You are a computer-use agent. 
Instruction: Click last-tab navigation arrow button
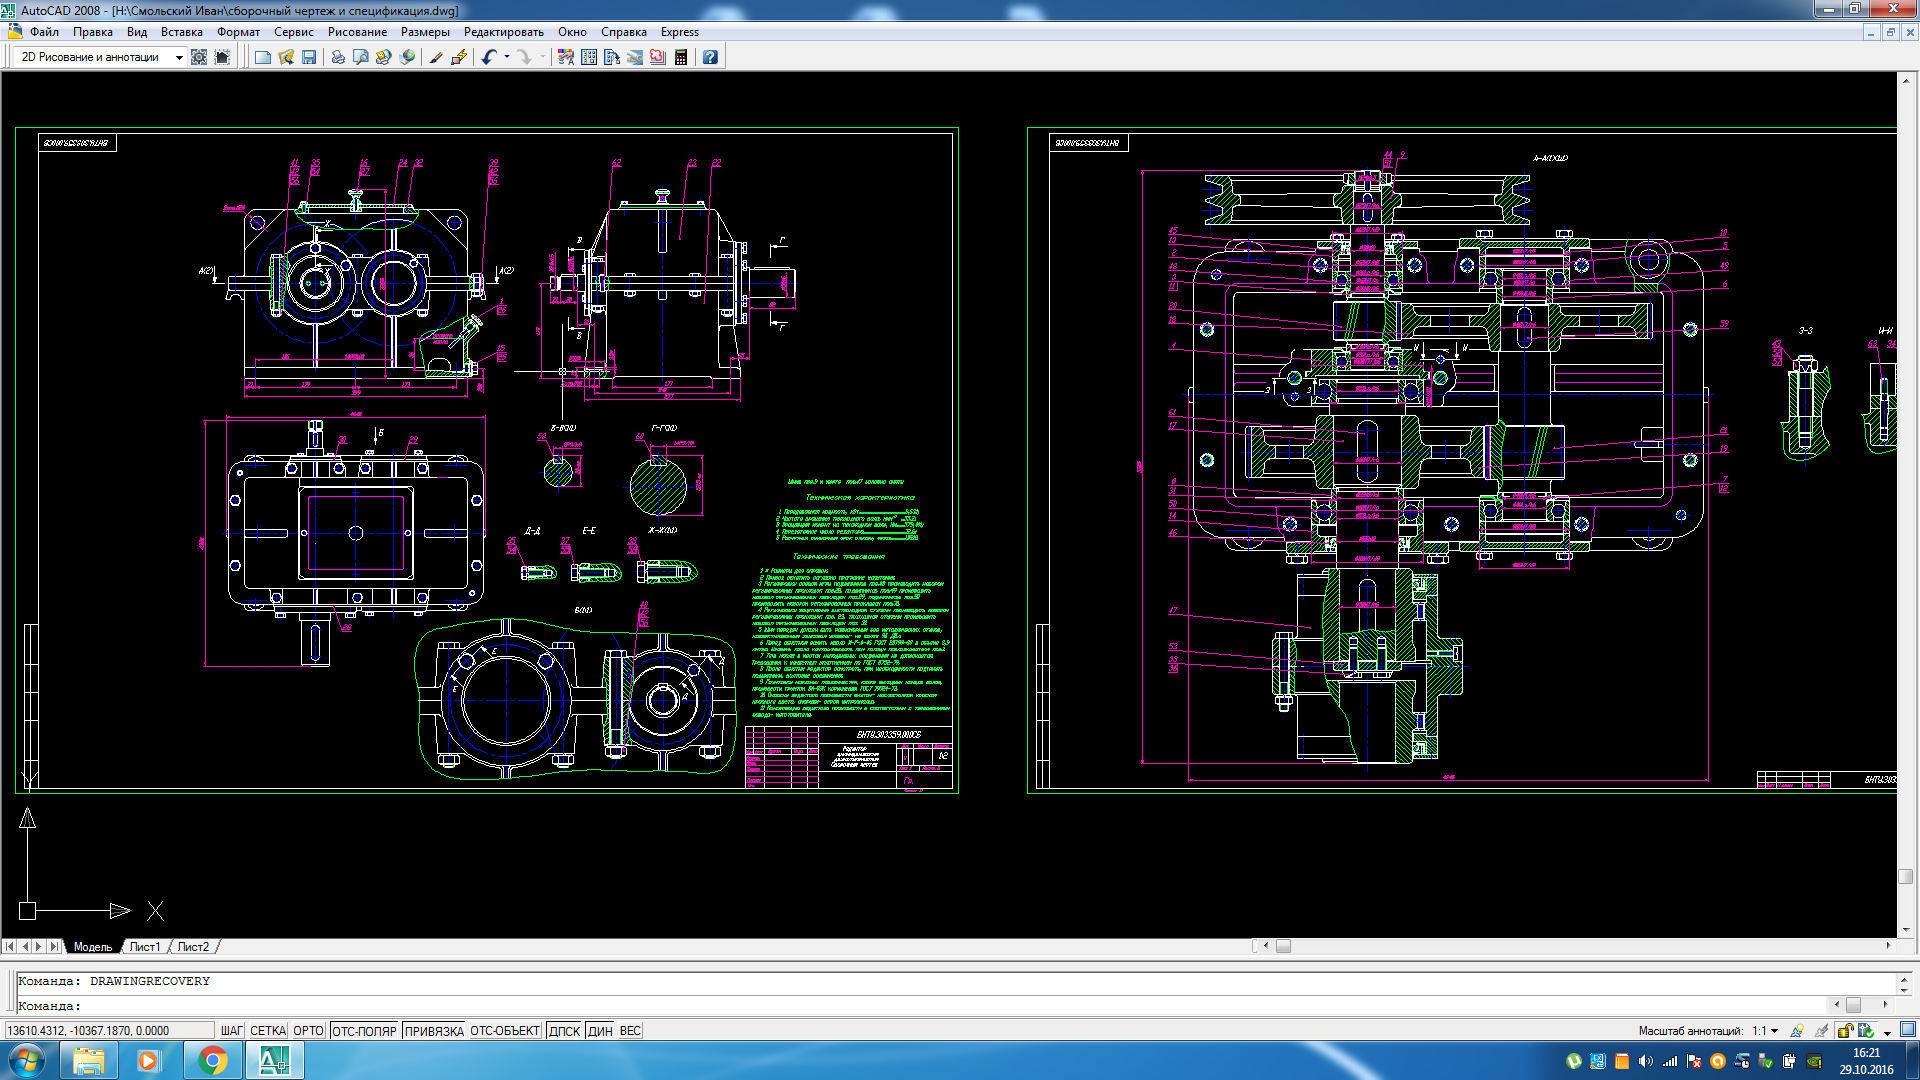point(54,946)
